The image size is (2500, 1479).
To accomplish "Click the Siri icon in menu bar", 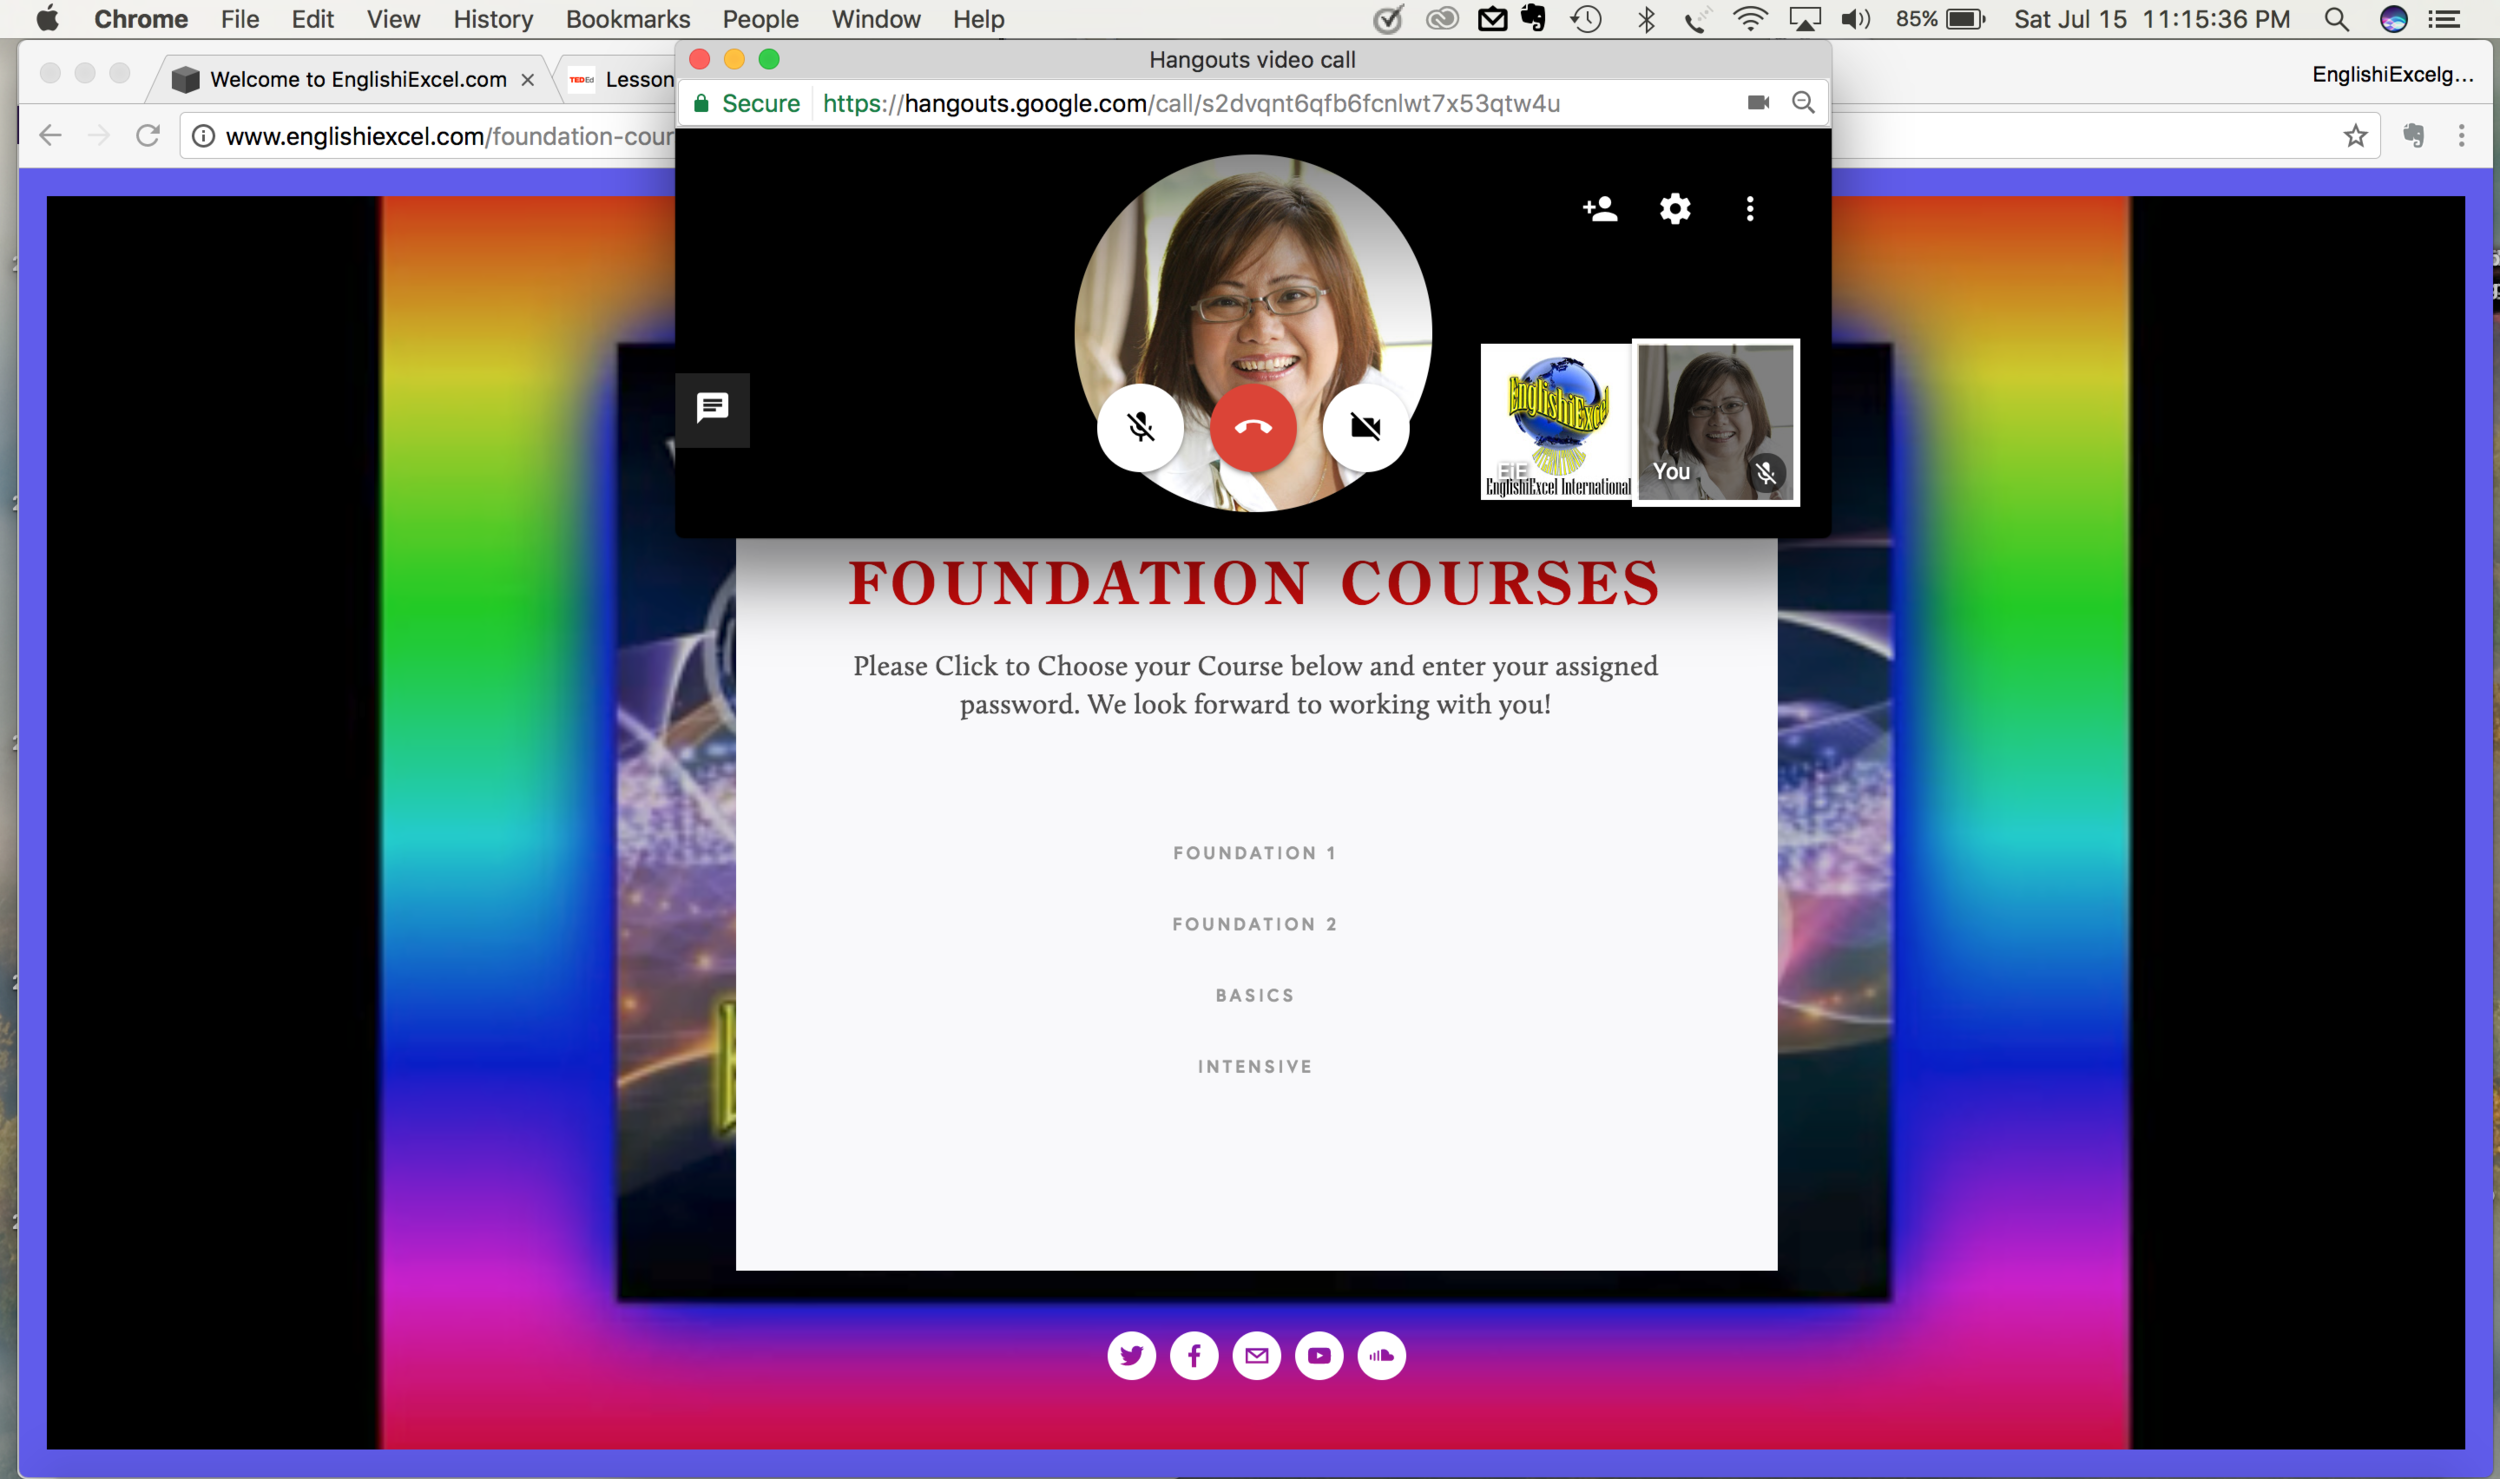I will point(2393,19).
